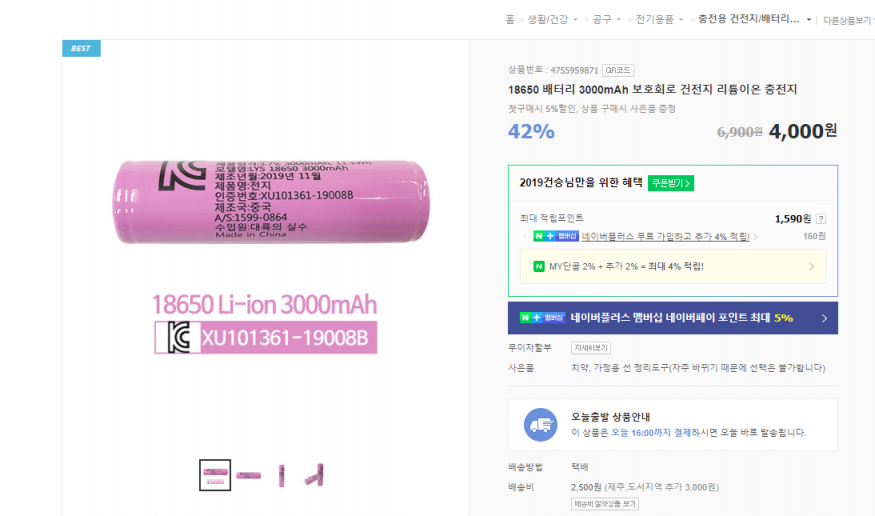
Task: Select the second battery thumbnail
Action: tap(249, 475)
